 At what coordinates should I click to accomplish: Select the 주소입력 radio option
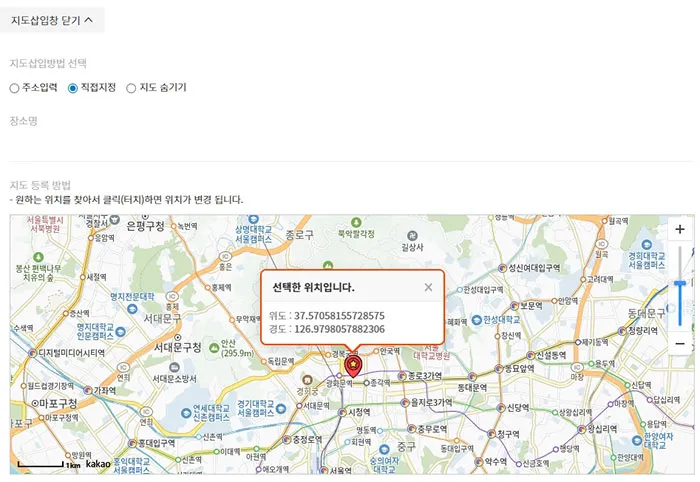(x=14, y=88)
